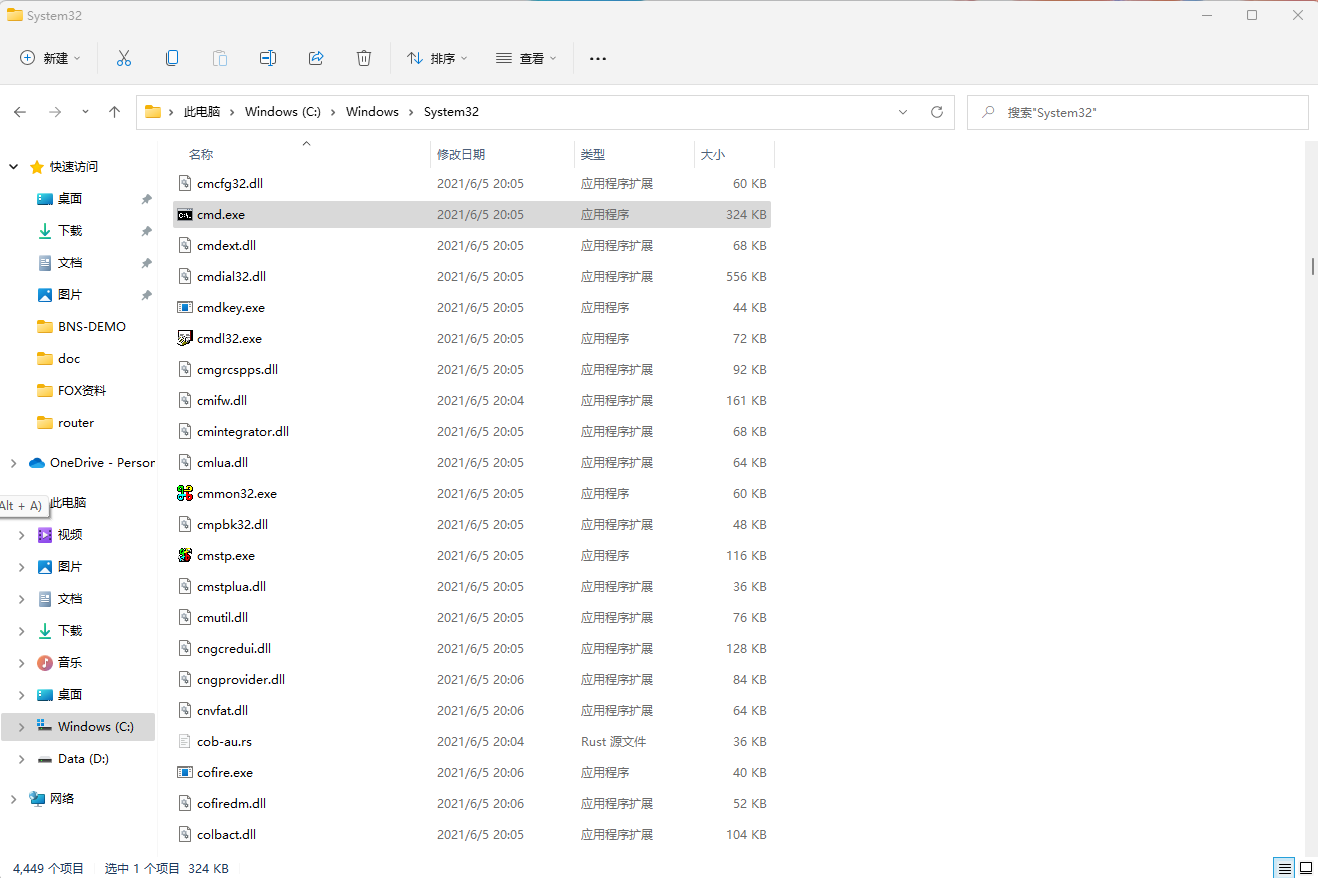Click the Cut scissors icon in toolbar
Screen dimensions: 1318x878
coord(124,58)
